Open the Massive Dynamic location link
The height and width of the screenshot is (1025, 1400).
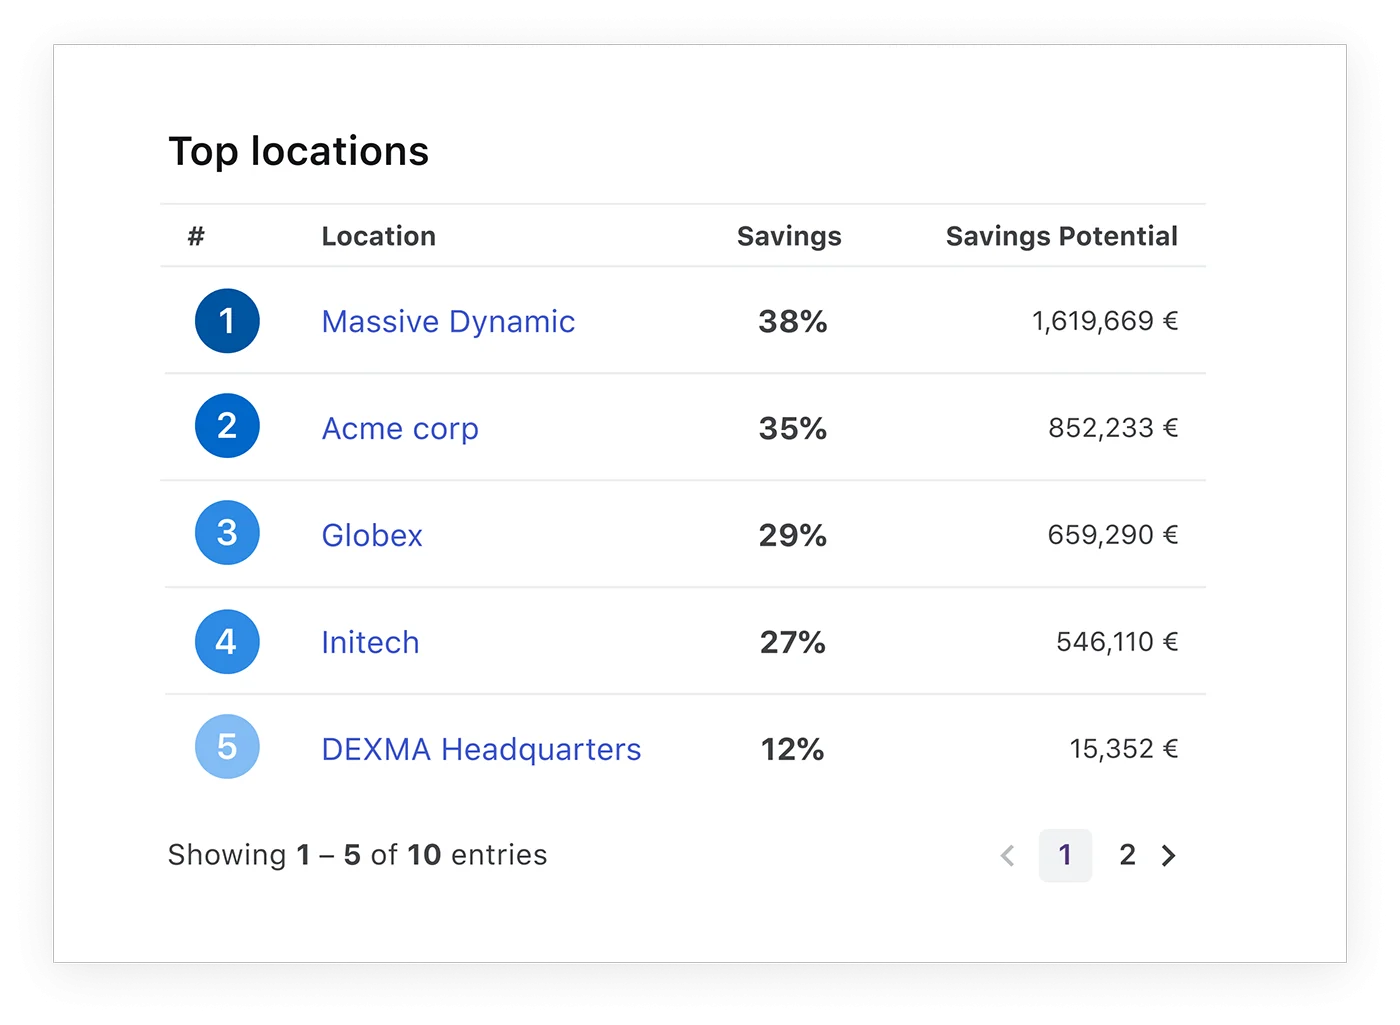click(x=448, y=322)
